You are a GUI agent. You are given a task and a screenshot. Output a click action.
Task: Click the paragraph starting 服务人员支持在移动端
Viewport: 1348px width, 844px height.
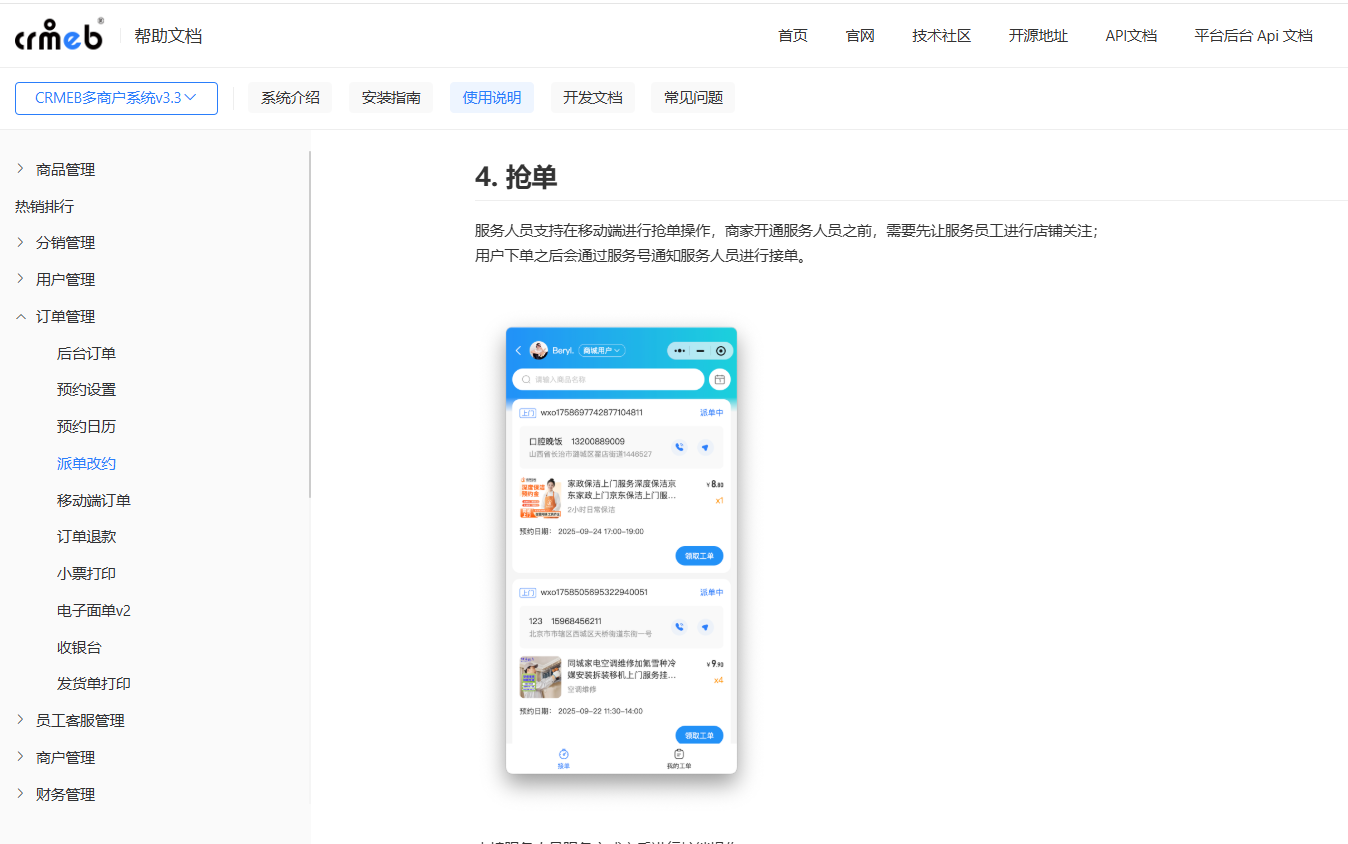tap(787, 231)
